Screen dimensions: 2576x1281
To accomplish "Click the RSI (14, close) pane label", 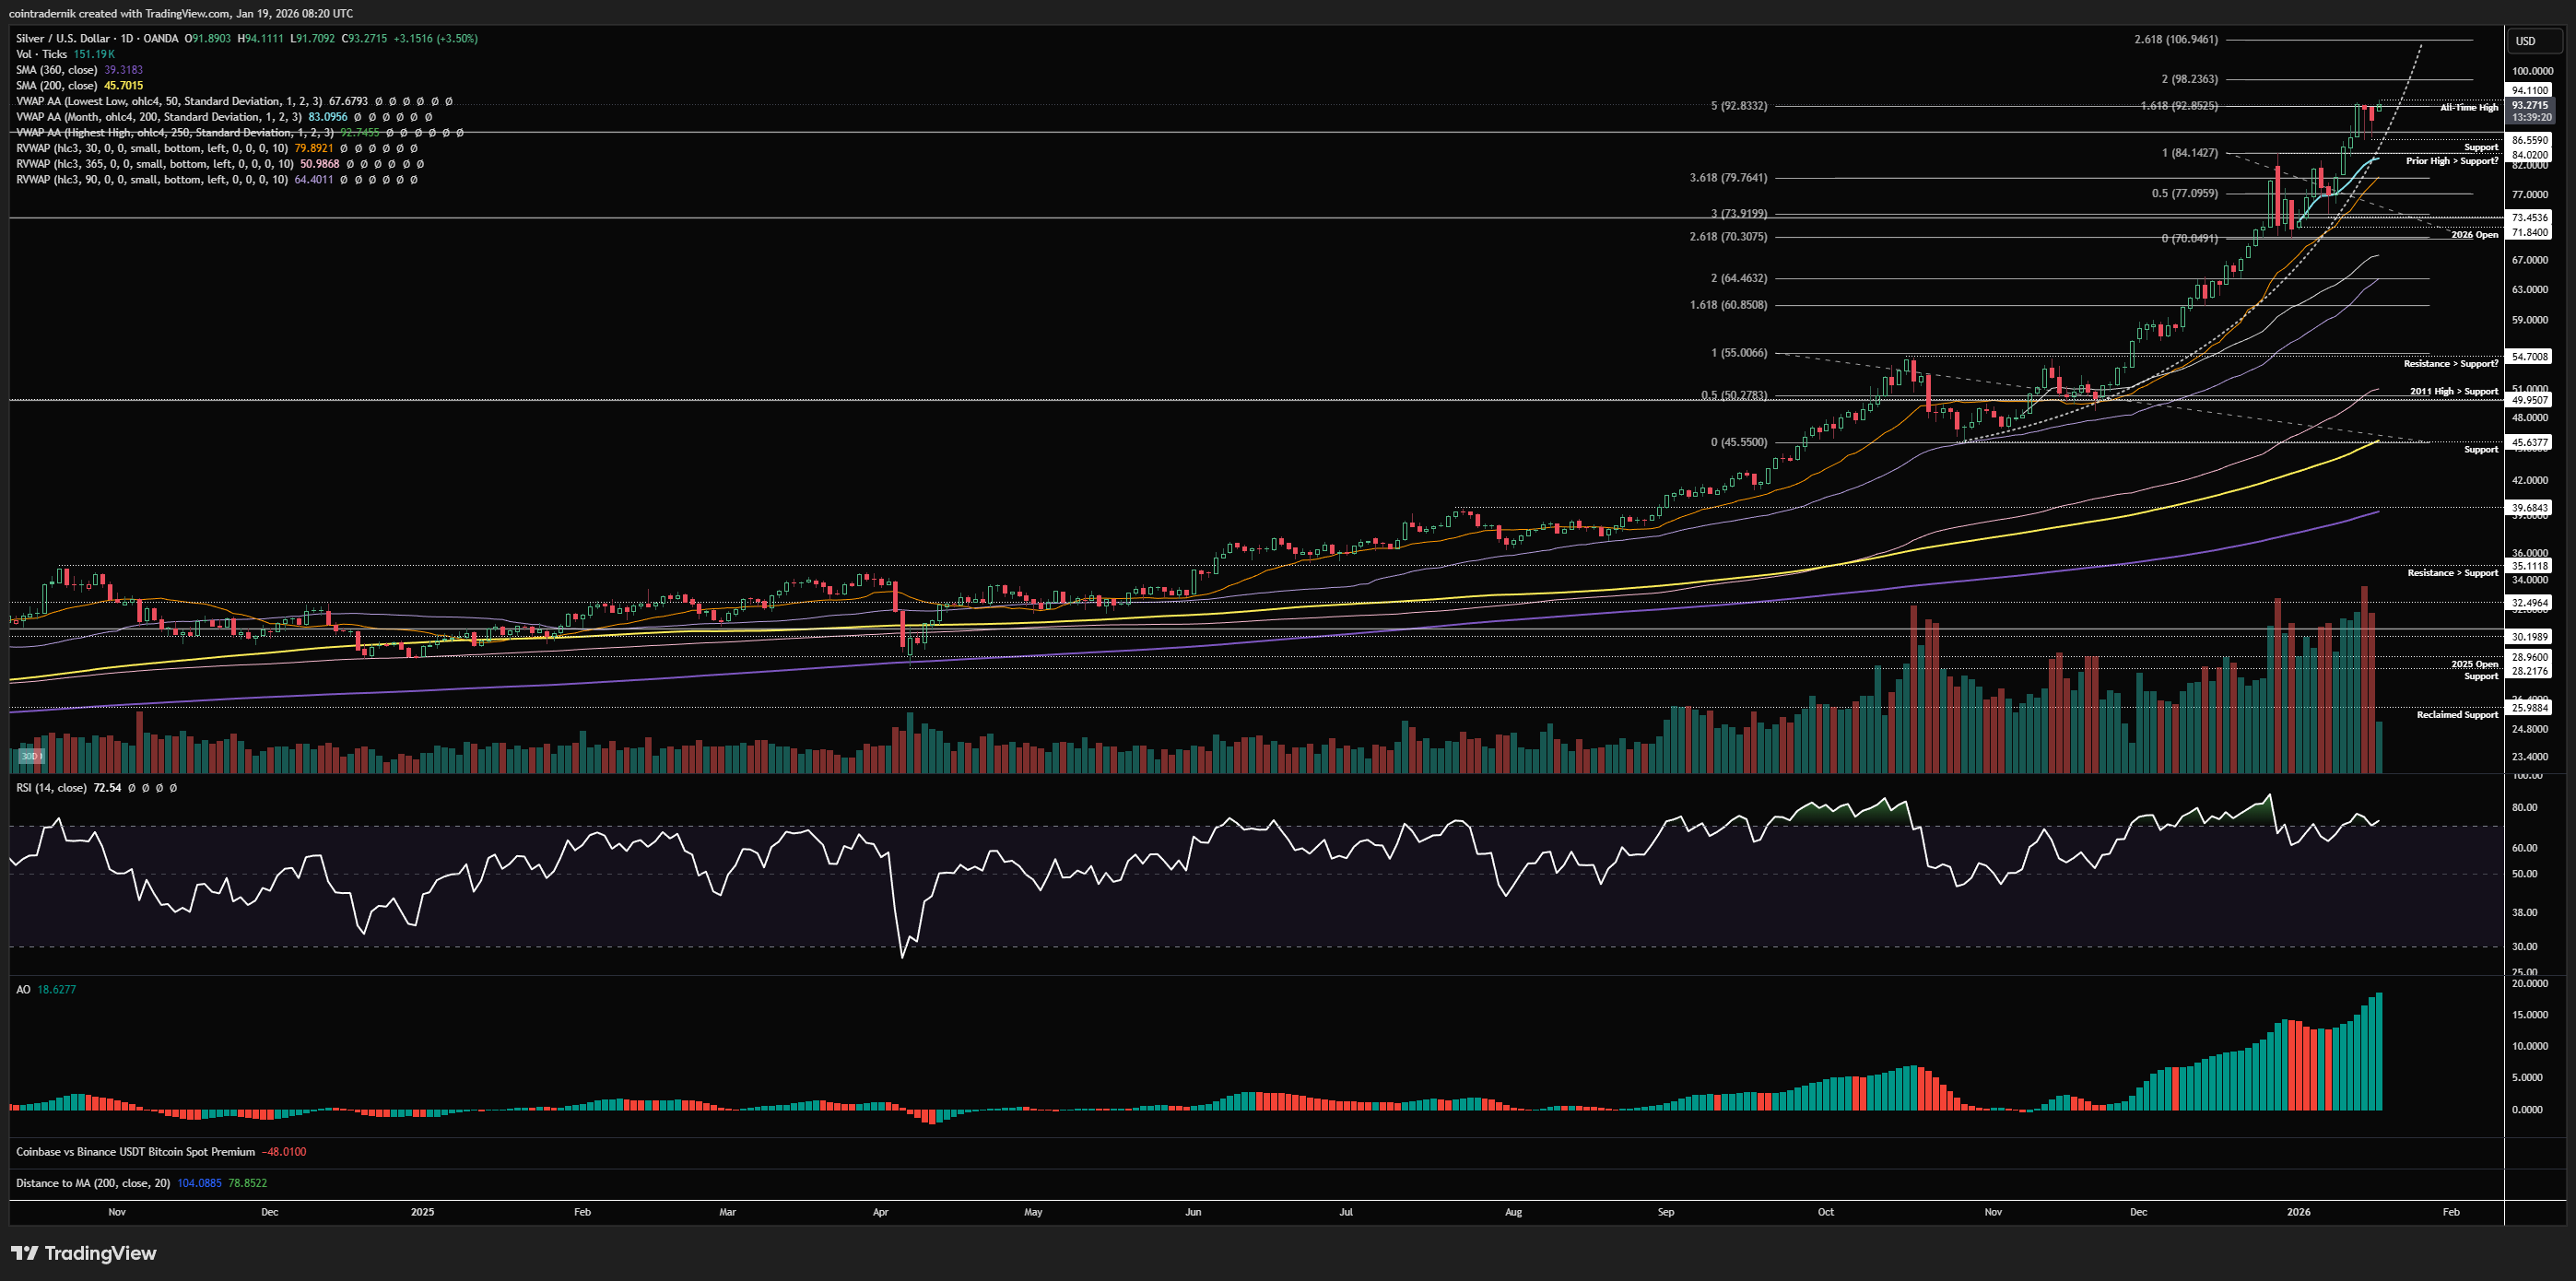I will click(51, 788).
